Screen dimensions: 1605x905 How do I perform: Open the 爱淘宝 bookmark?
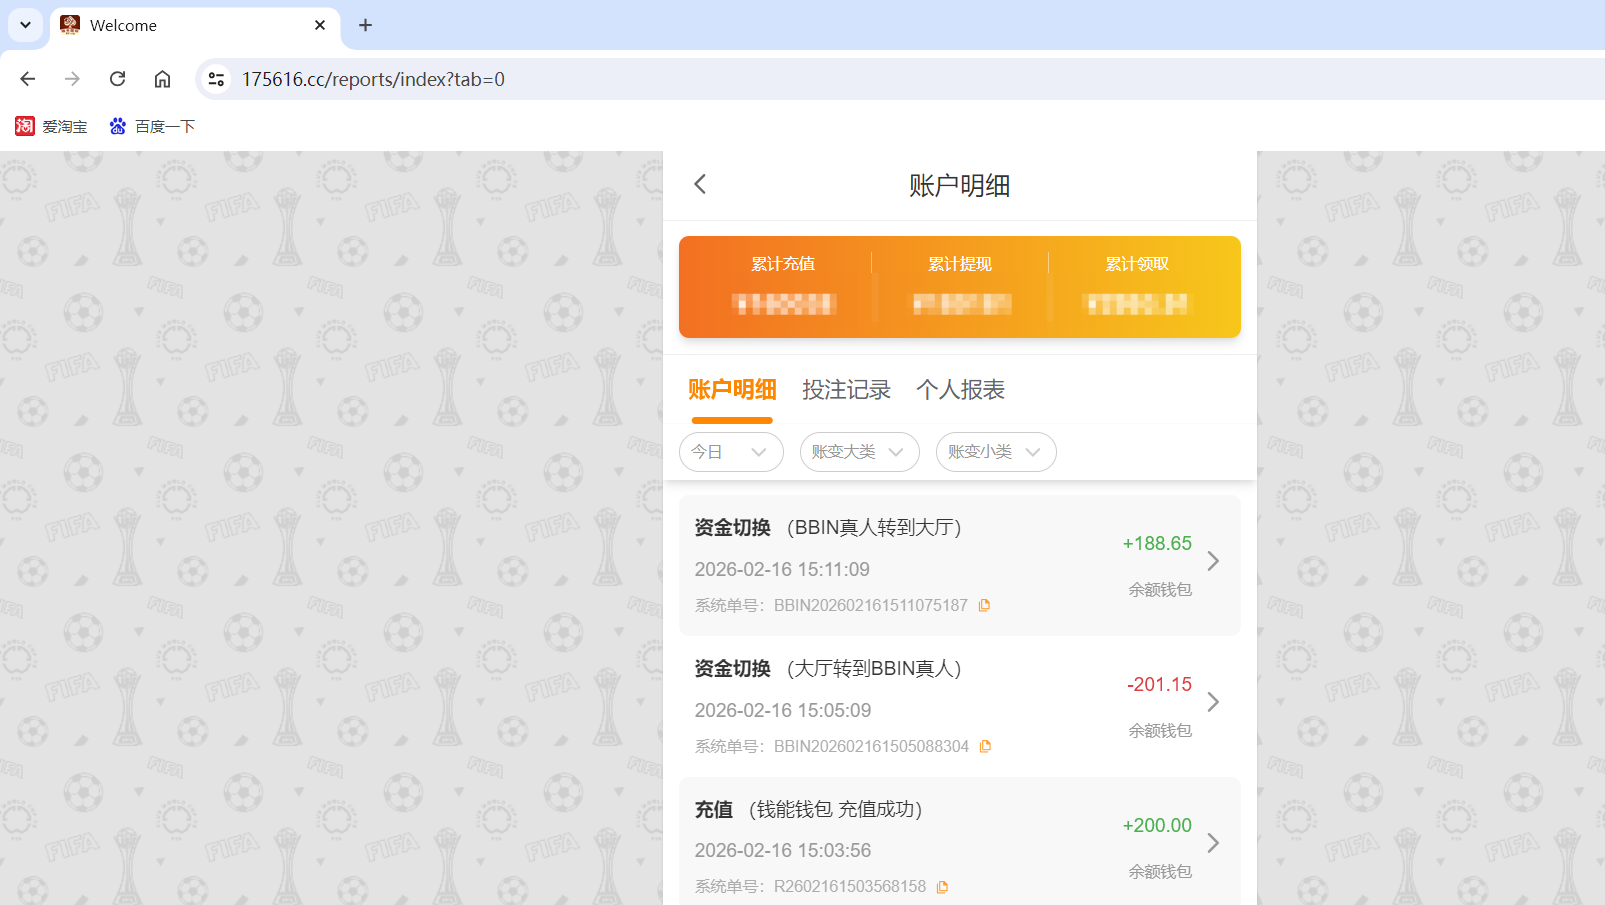[x=51, y=126]
